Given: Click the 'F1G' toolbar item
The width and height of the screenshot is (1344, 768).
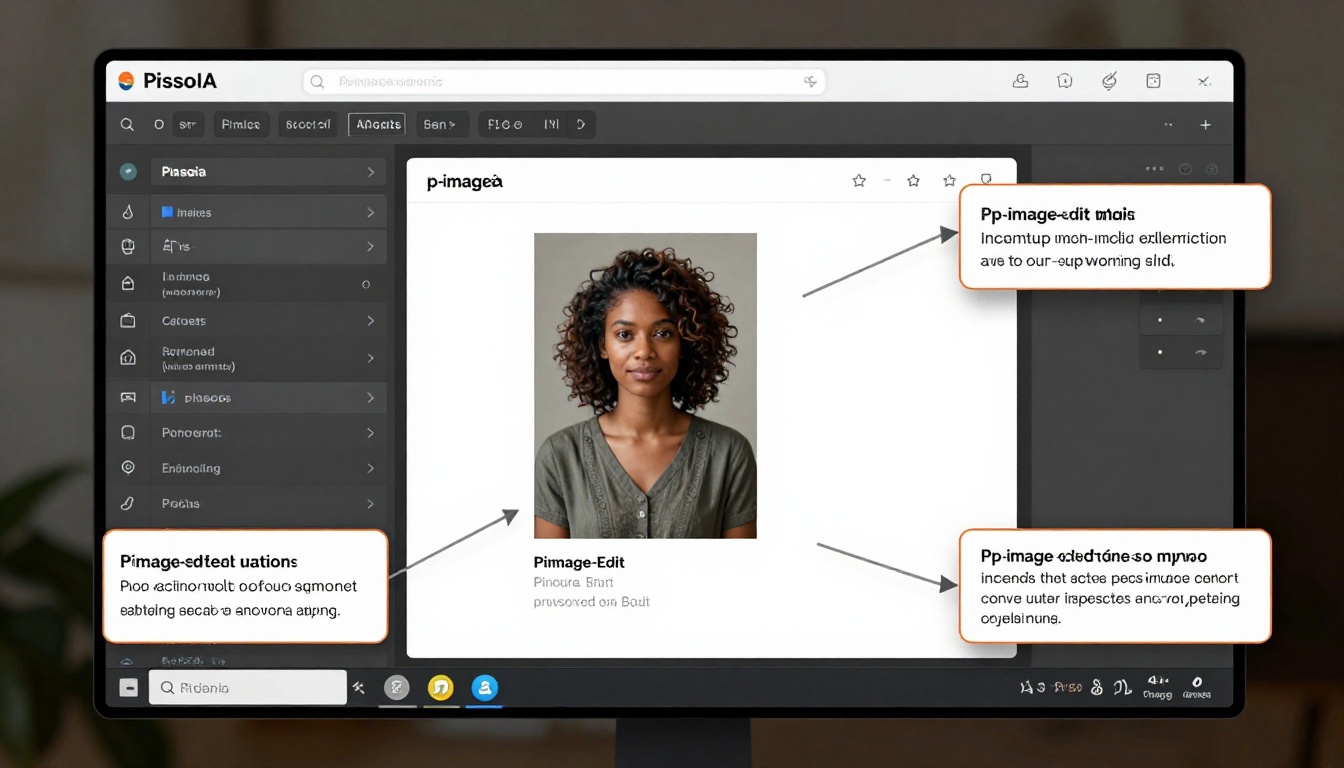Looking at the screenshot, I should click(504, 125).
